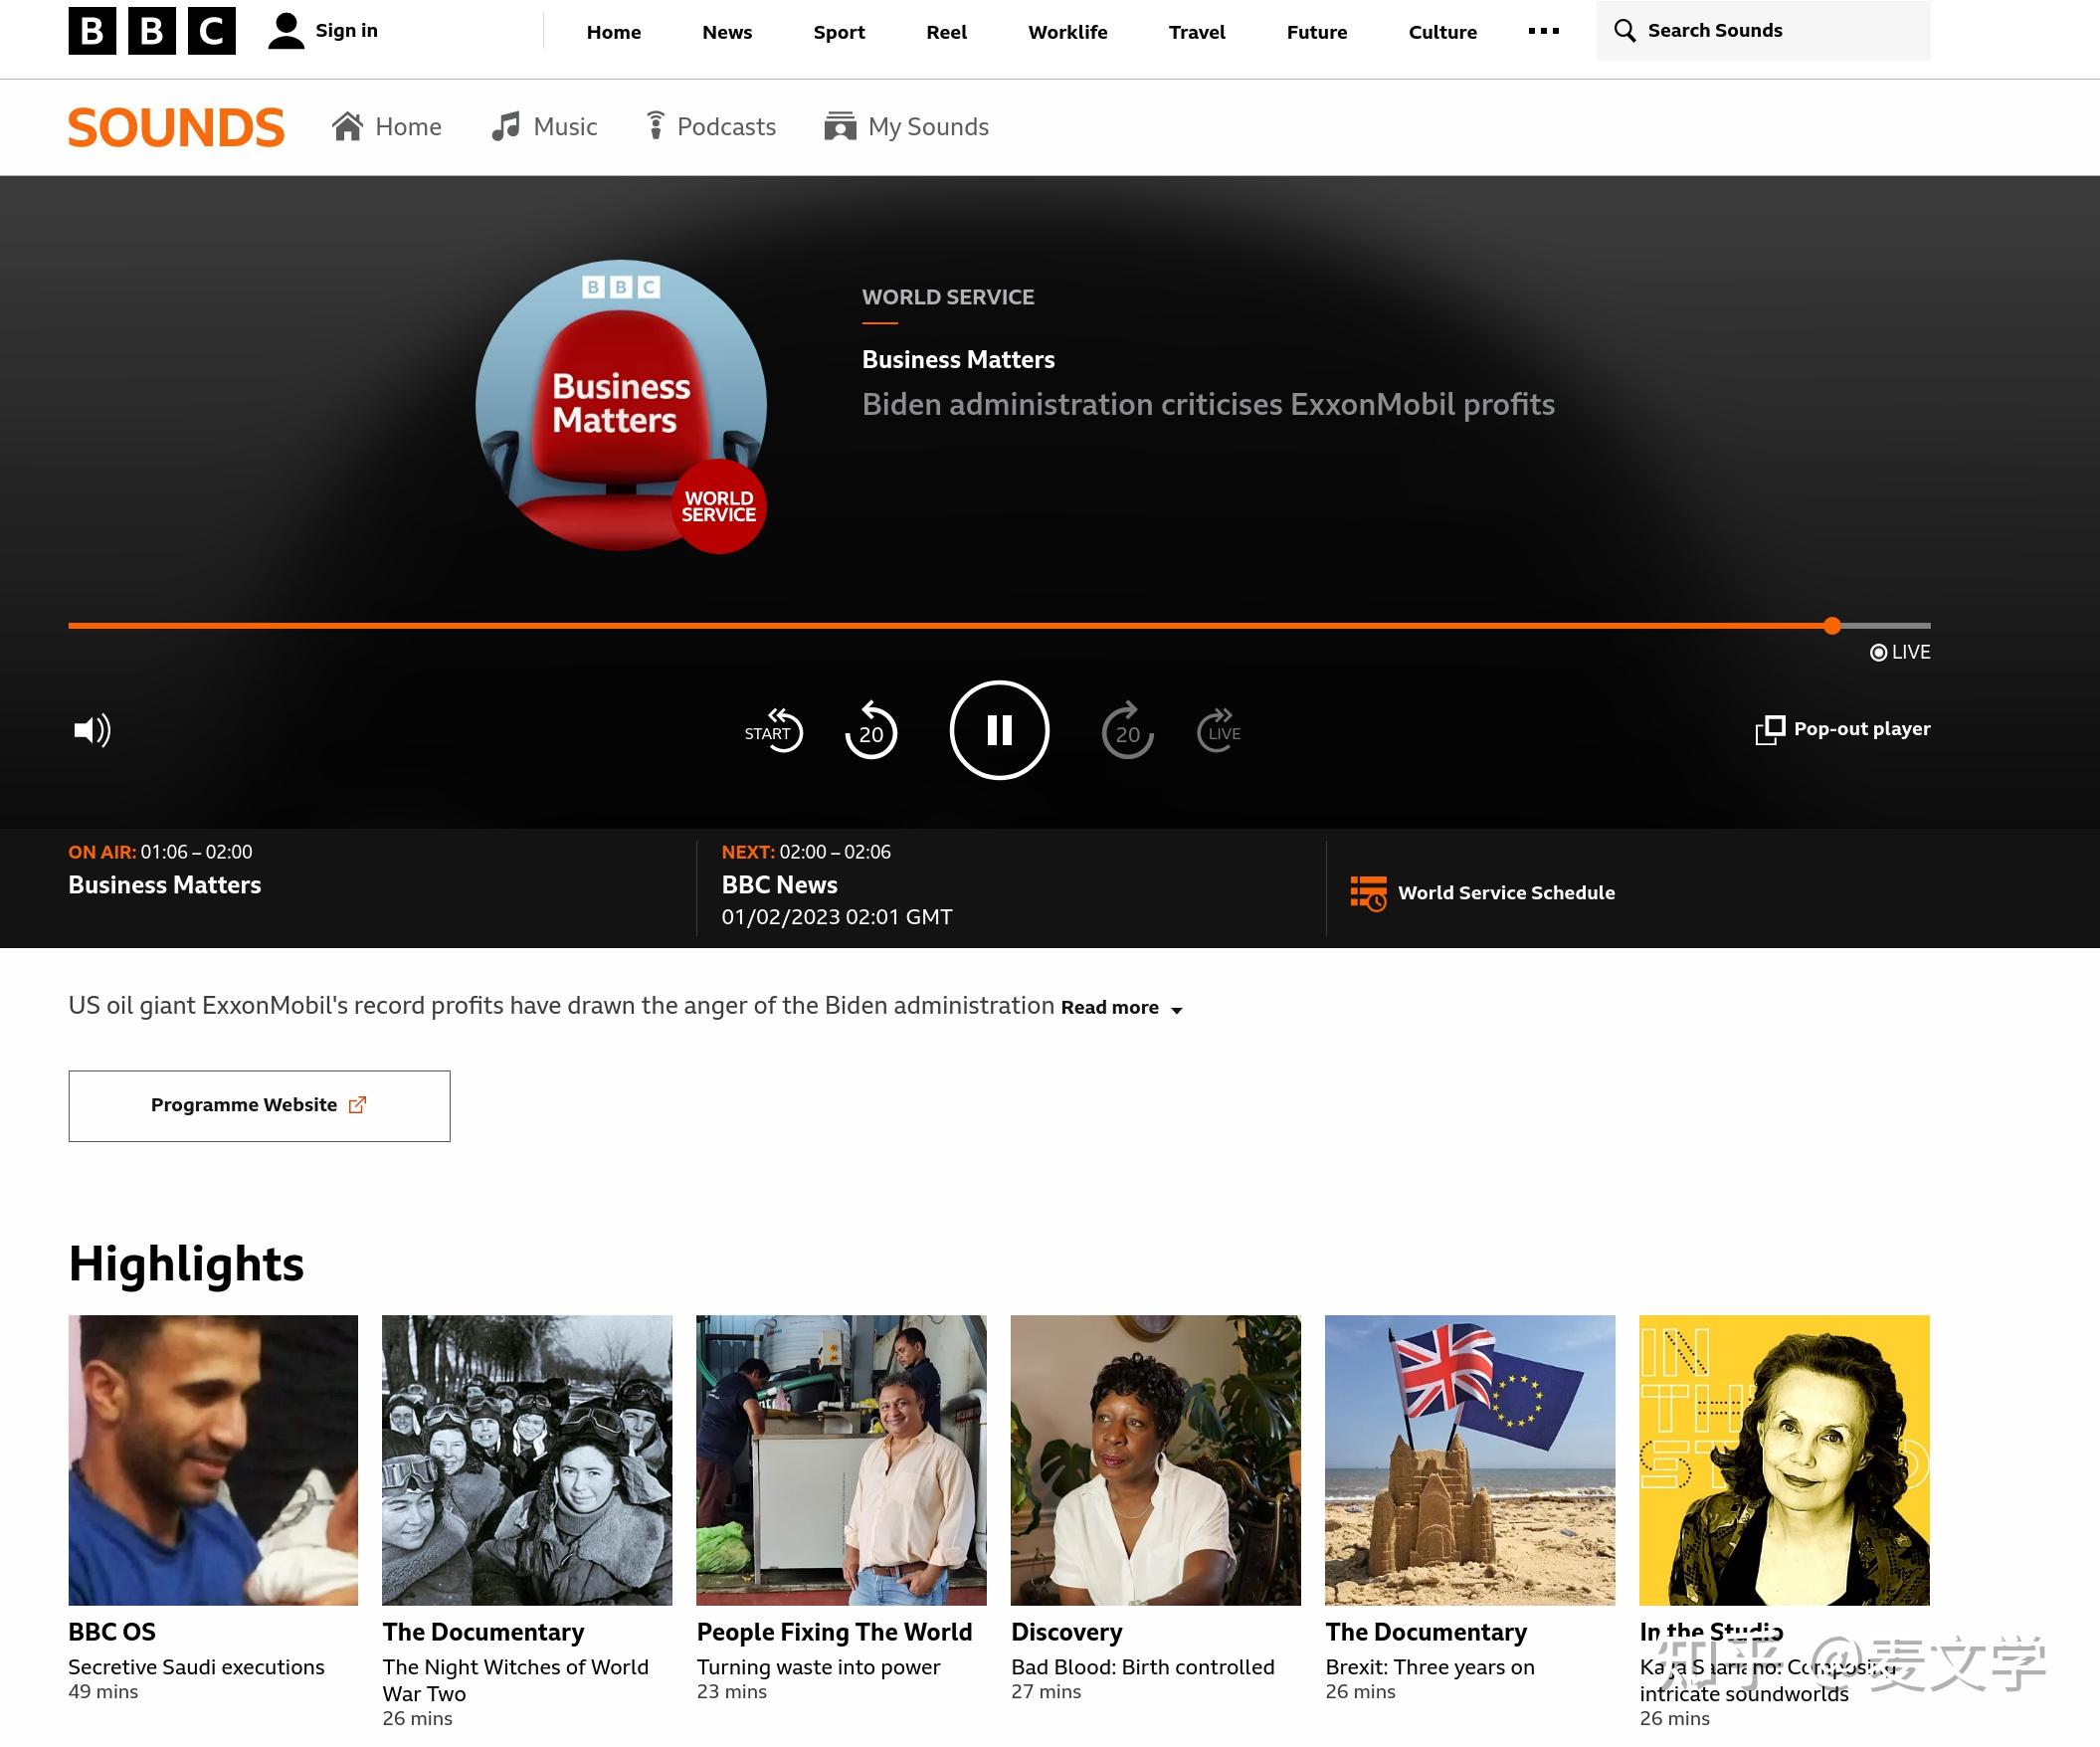This screenshot has width=2100, height=1747.
Task: Pause the live radio playback
Action: pos(998,730)
